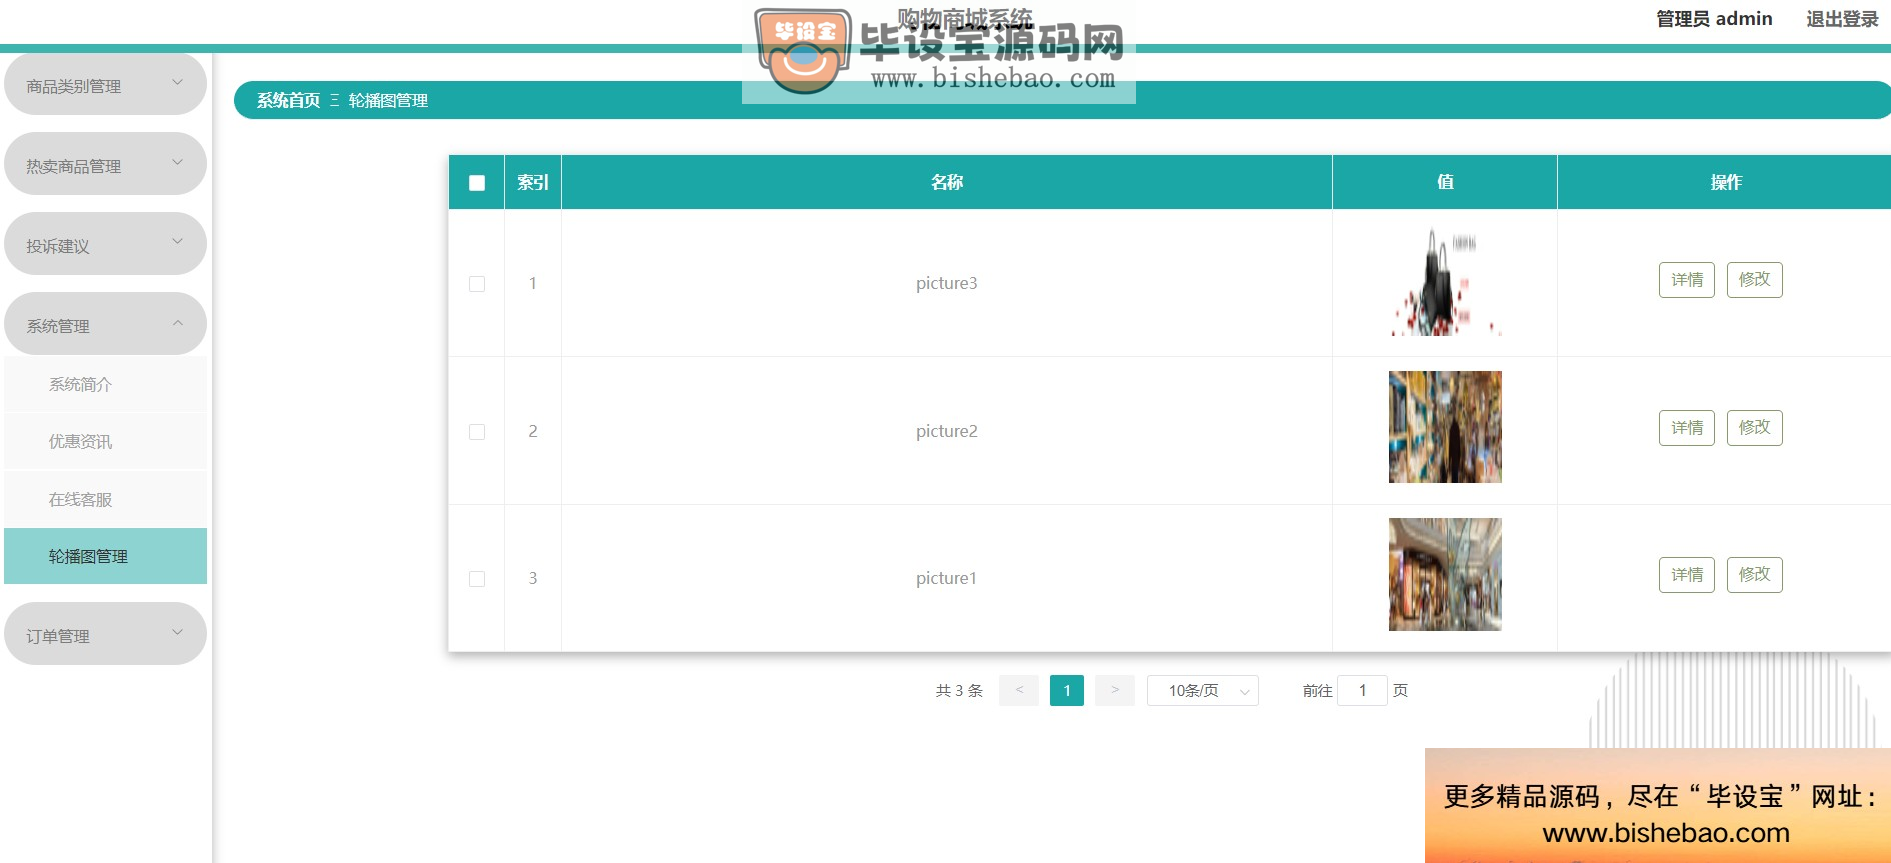
Task: Open the 10条/页 page size dropdown
Action: (x=1202, y=691)
